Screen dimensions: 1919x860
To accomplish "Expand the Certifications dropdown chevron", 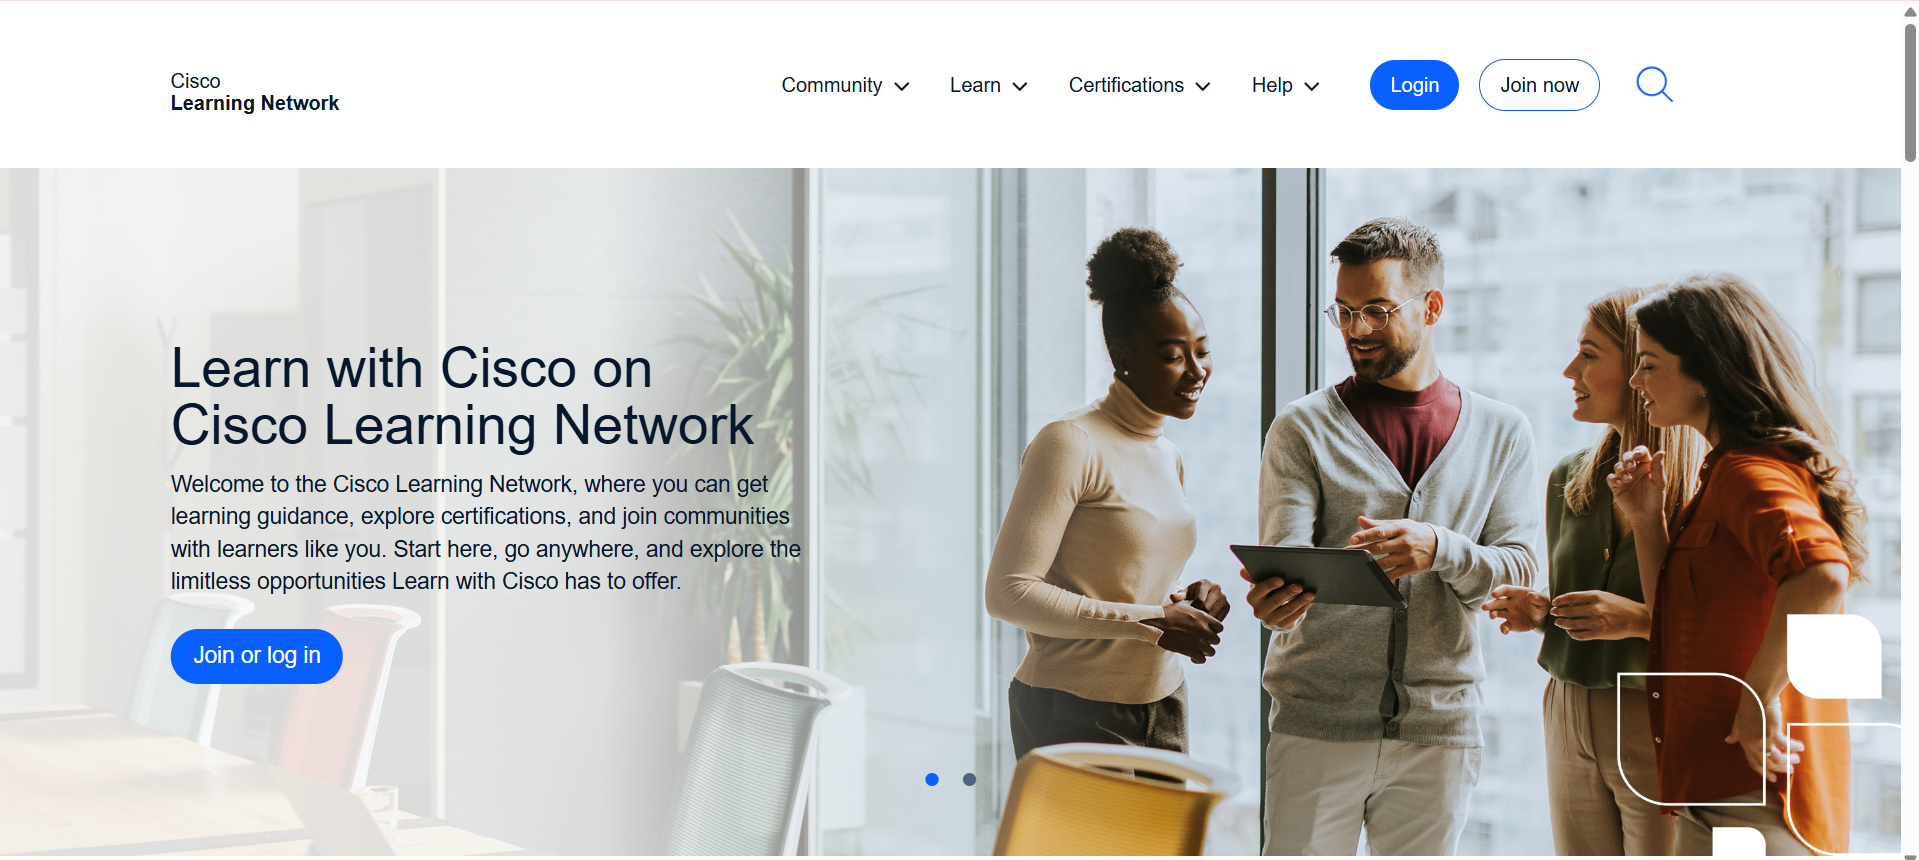I will point(1203,87).
